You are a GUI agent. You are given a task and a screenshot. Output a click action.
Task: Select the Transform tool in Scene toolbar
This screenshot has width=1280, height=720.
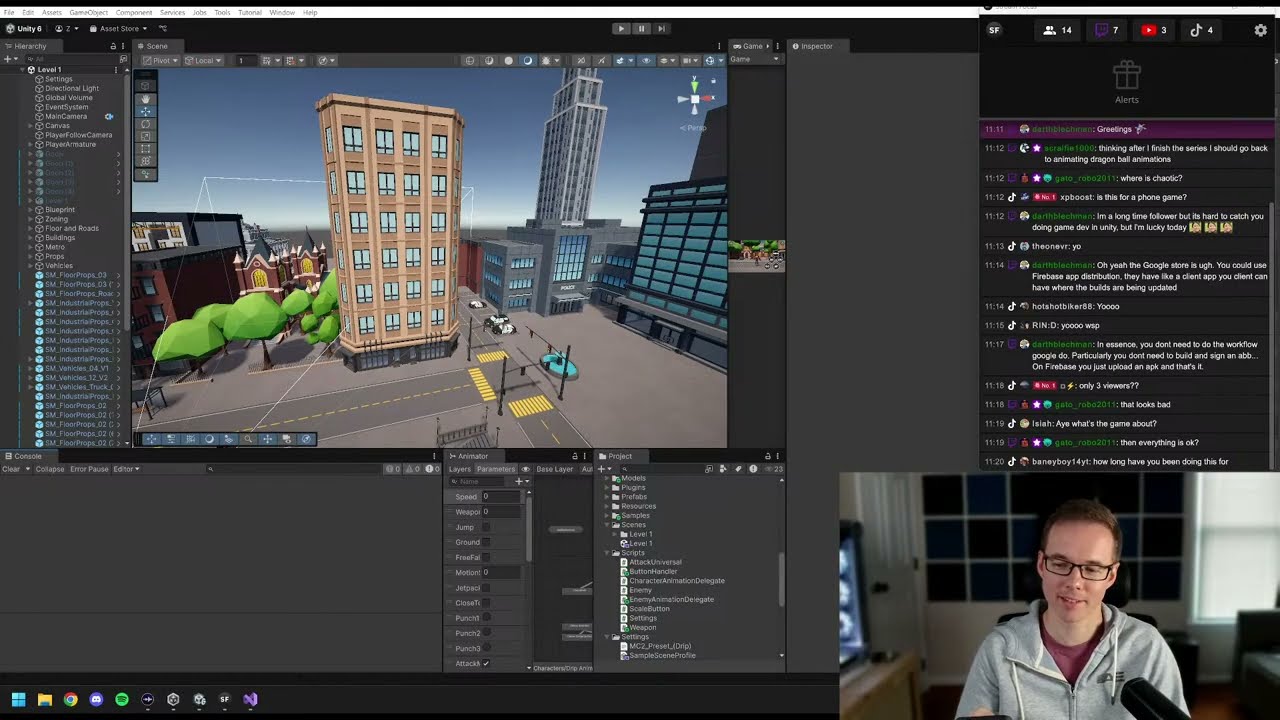(146, 161)
